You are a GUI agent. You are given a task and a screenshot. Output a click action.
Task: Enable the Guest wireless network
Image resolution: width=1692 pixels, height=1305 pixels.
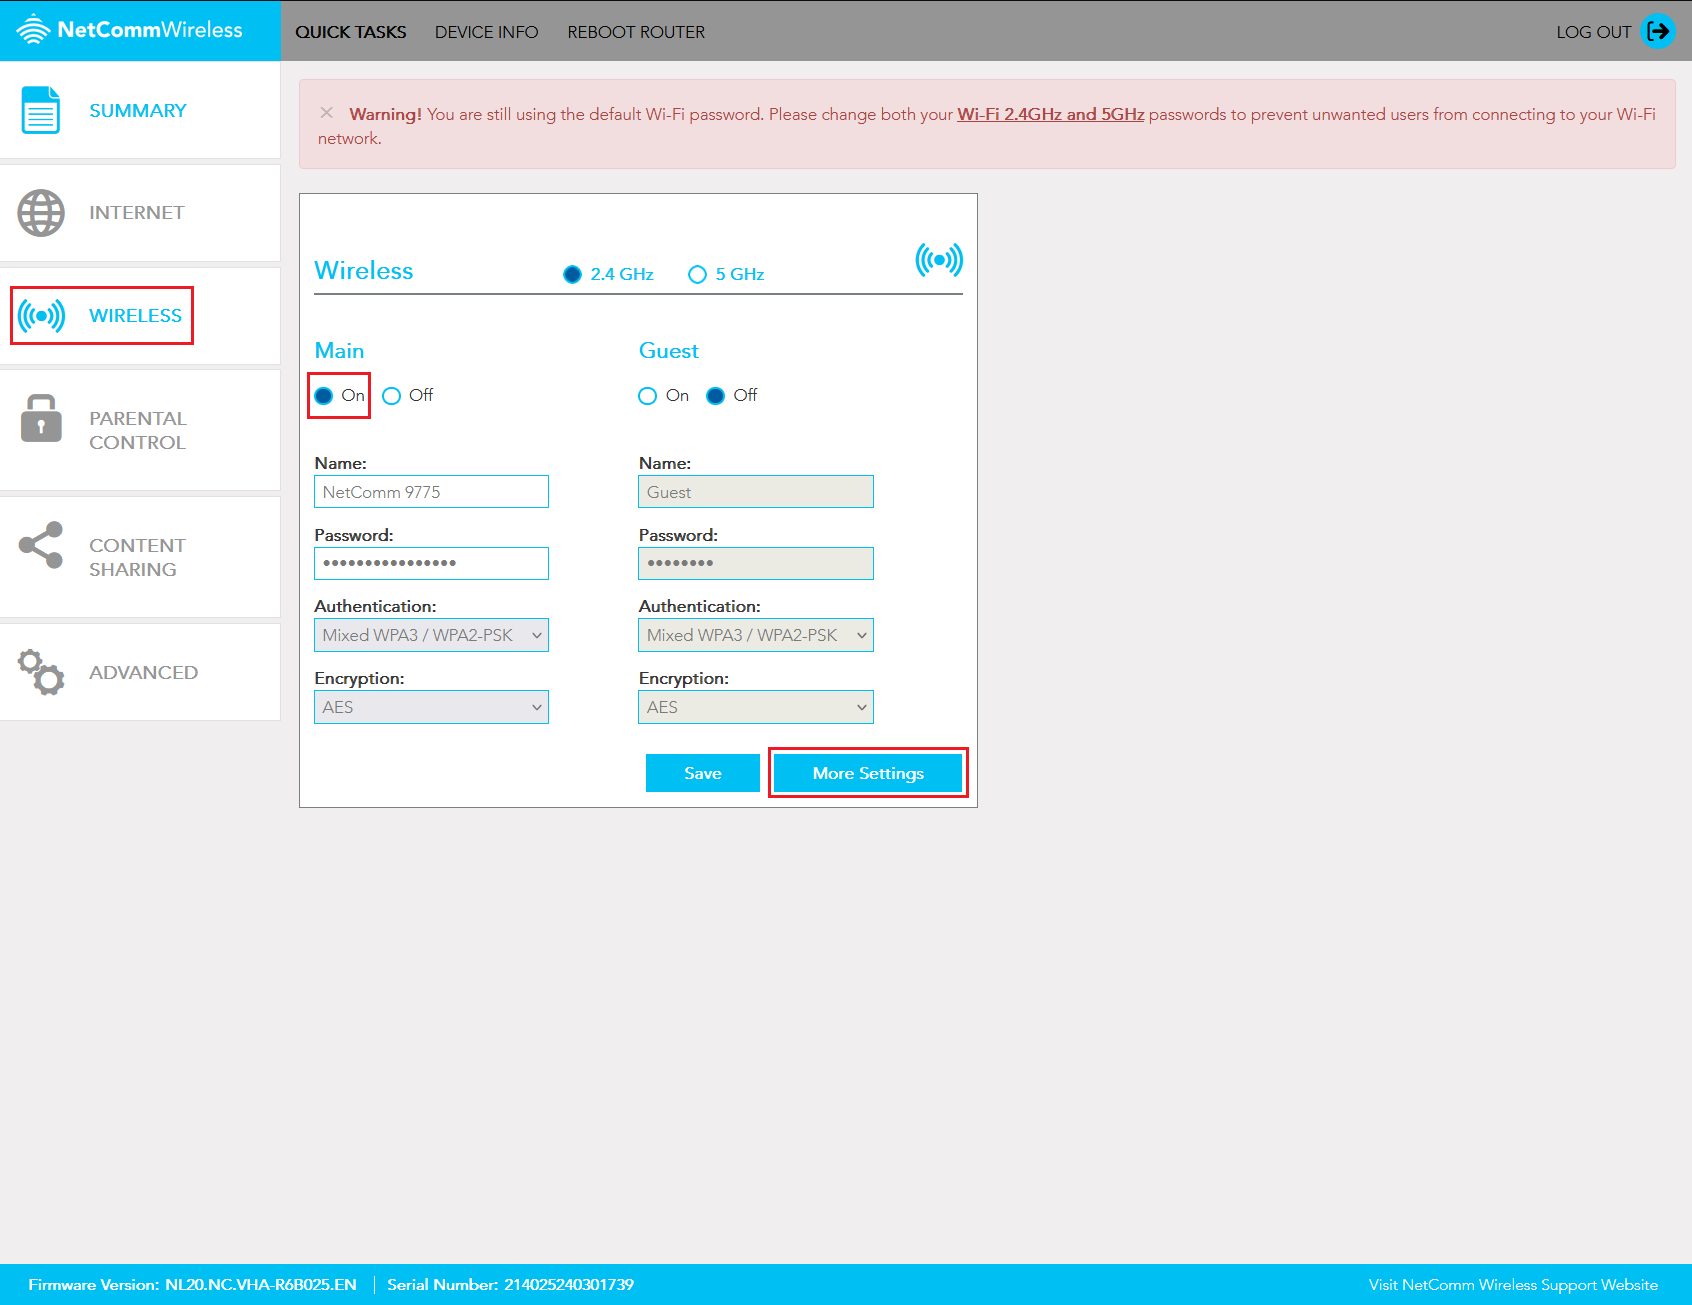click(x=648, y=396)
